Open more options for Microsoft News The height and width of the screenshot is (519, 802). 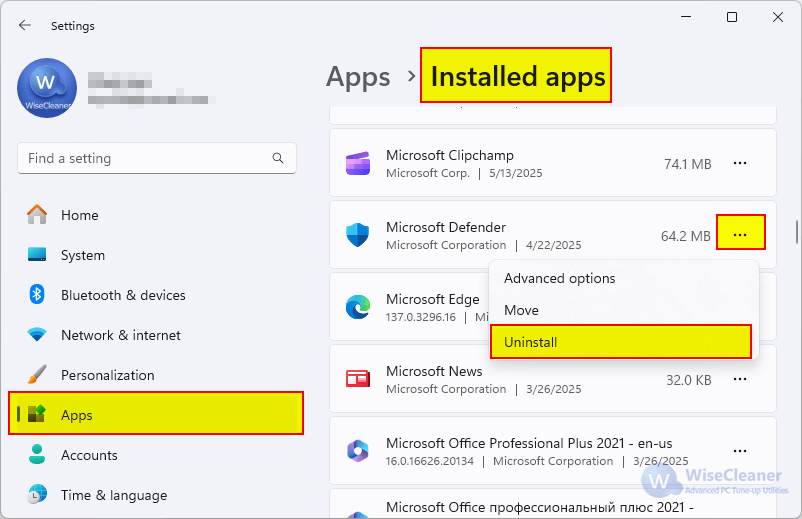pos(740,379)
